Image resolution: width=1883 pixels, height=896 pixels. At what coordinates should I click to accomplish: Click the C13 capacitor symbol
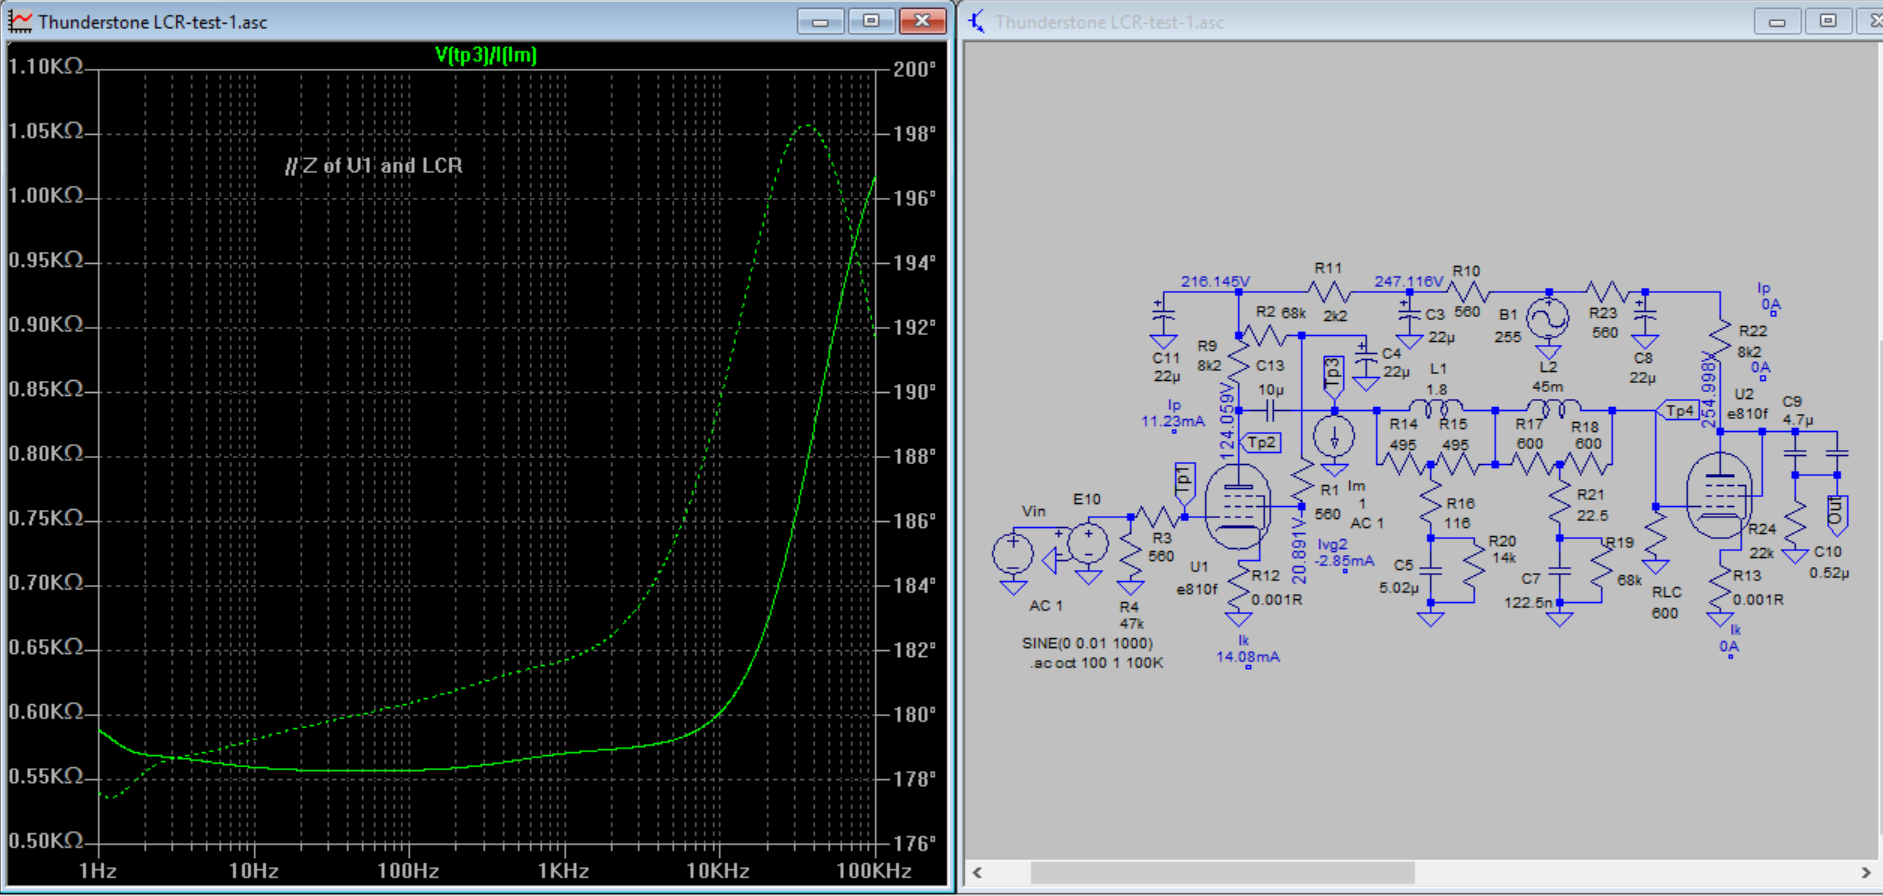(1270, 410)
